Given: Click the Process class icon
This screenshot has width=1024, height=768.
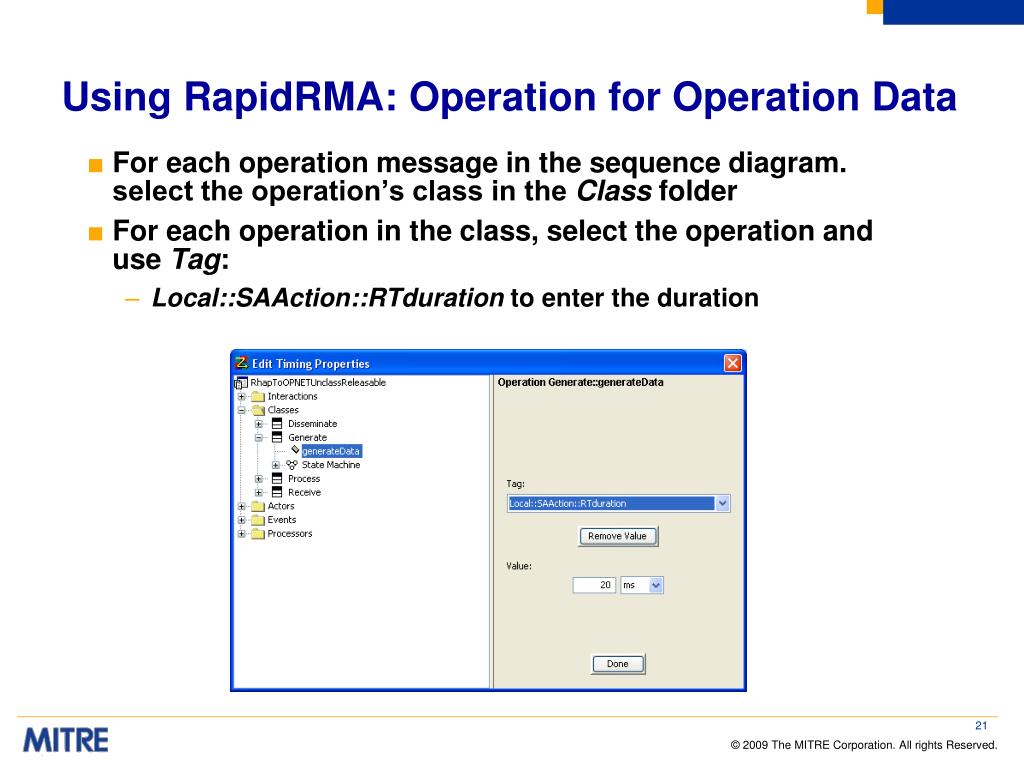Looking at the screenshot, I should (x=277, y=479).
